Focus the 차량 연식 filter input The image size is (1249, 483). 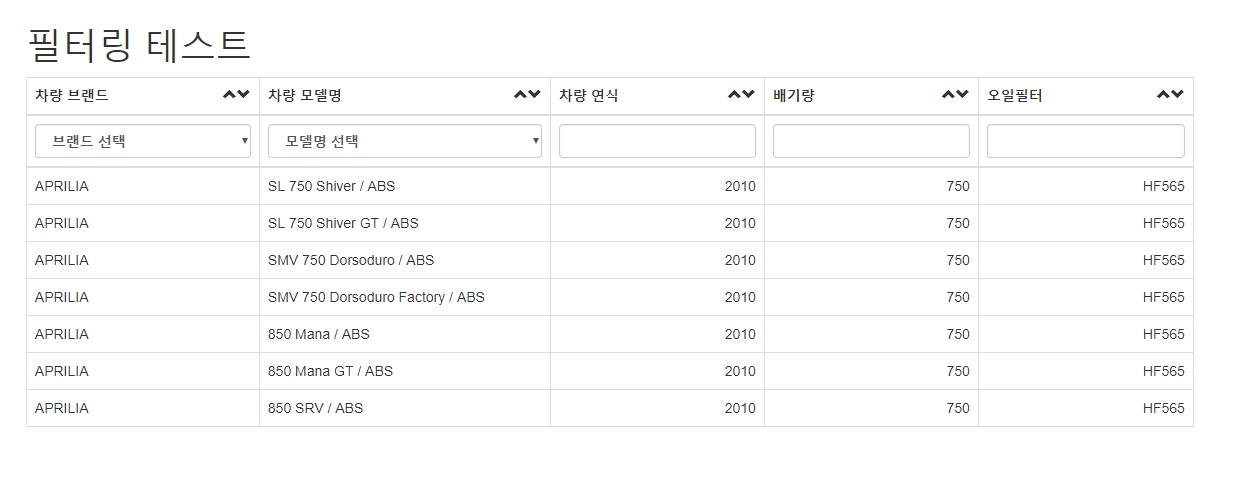point(657,141)
